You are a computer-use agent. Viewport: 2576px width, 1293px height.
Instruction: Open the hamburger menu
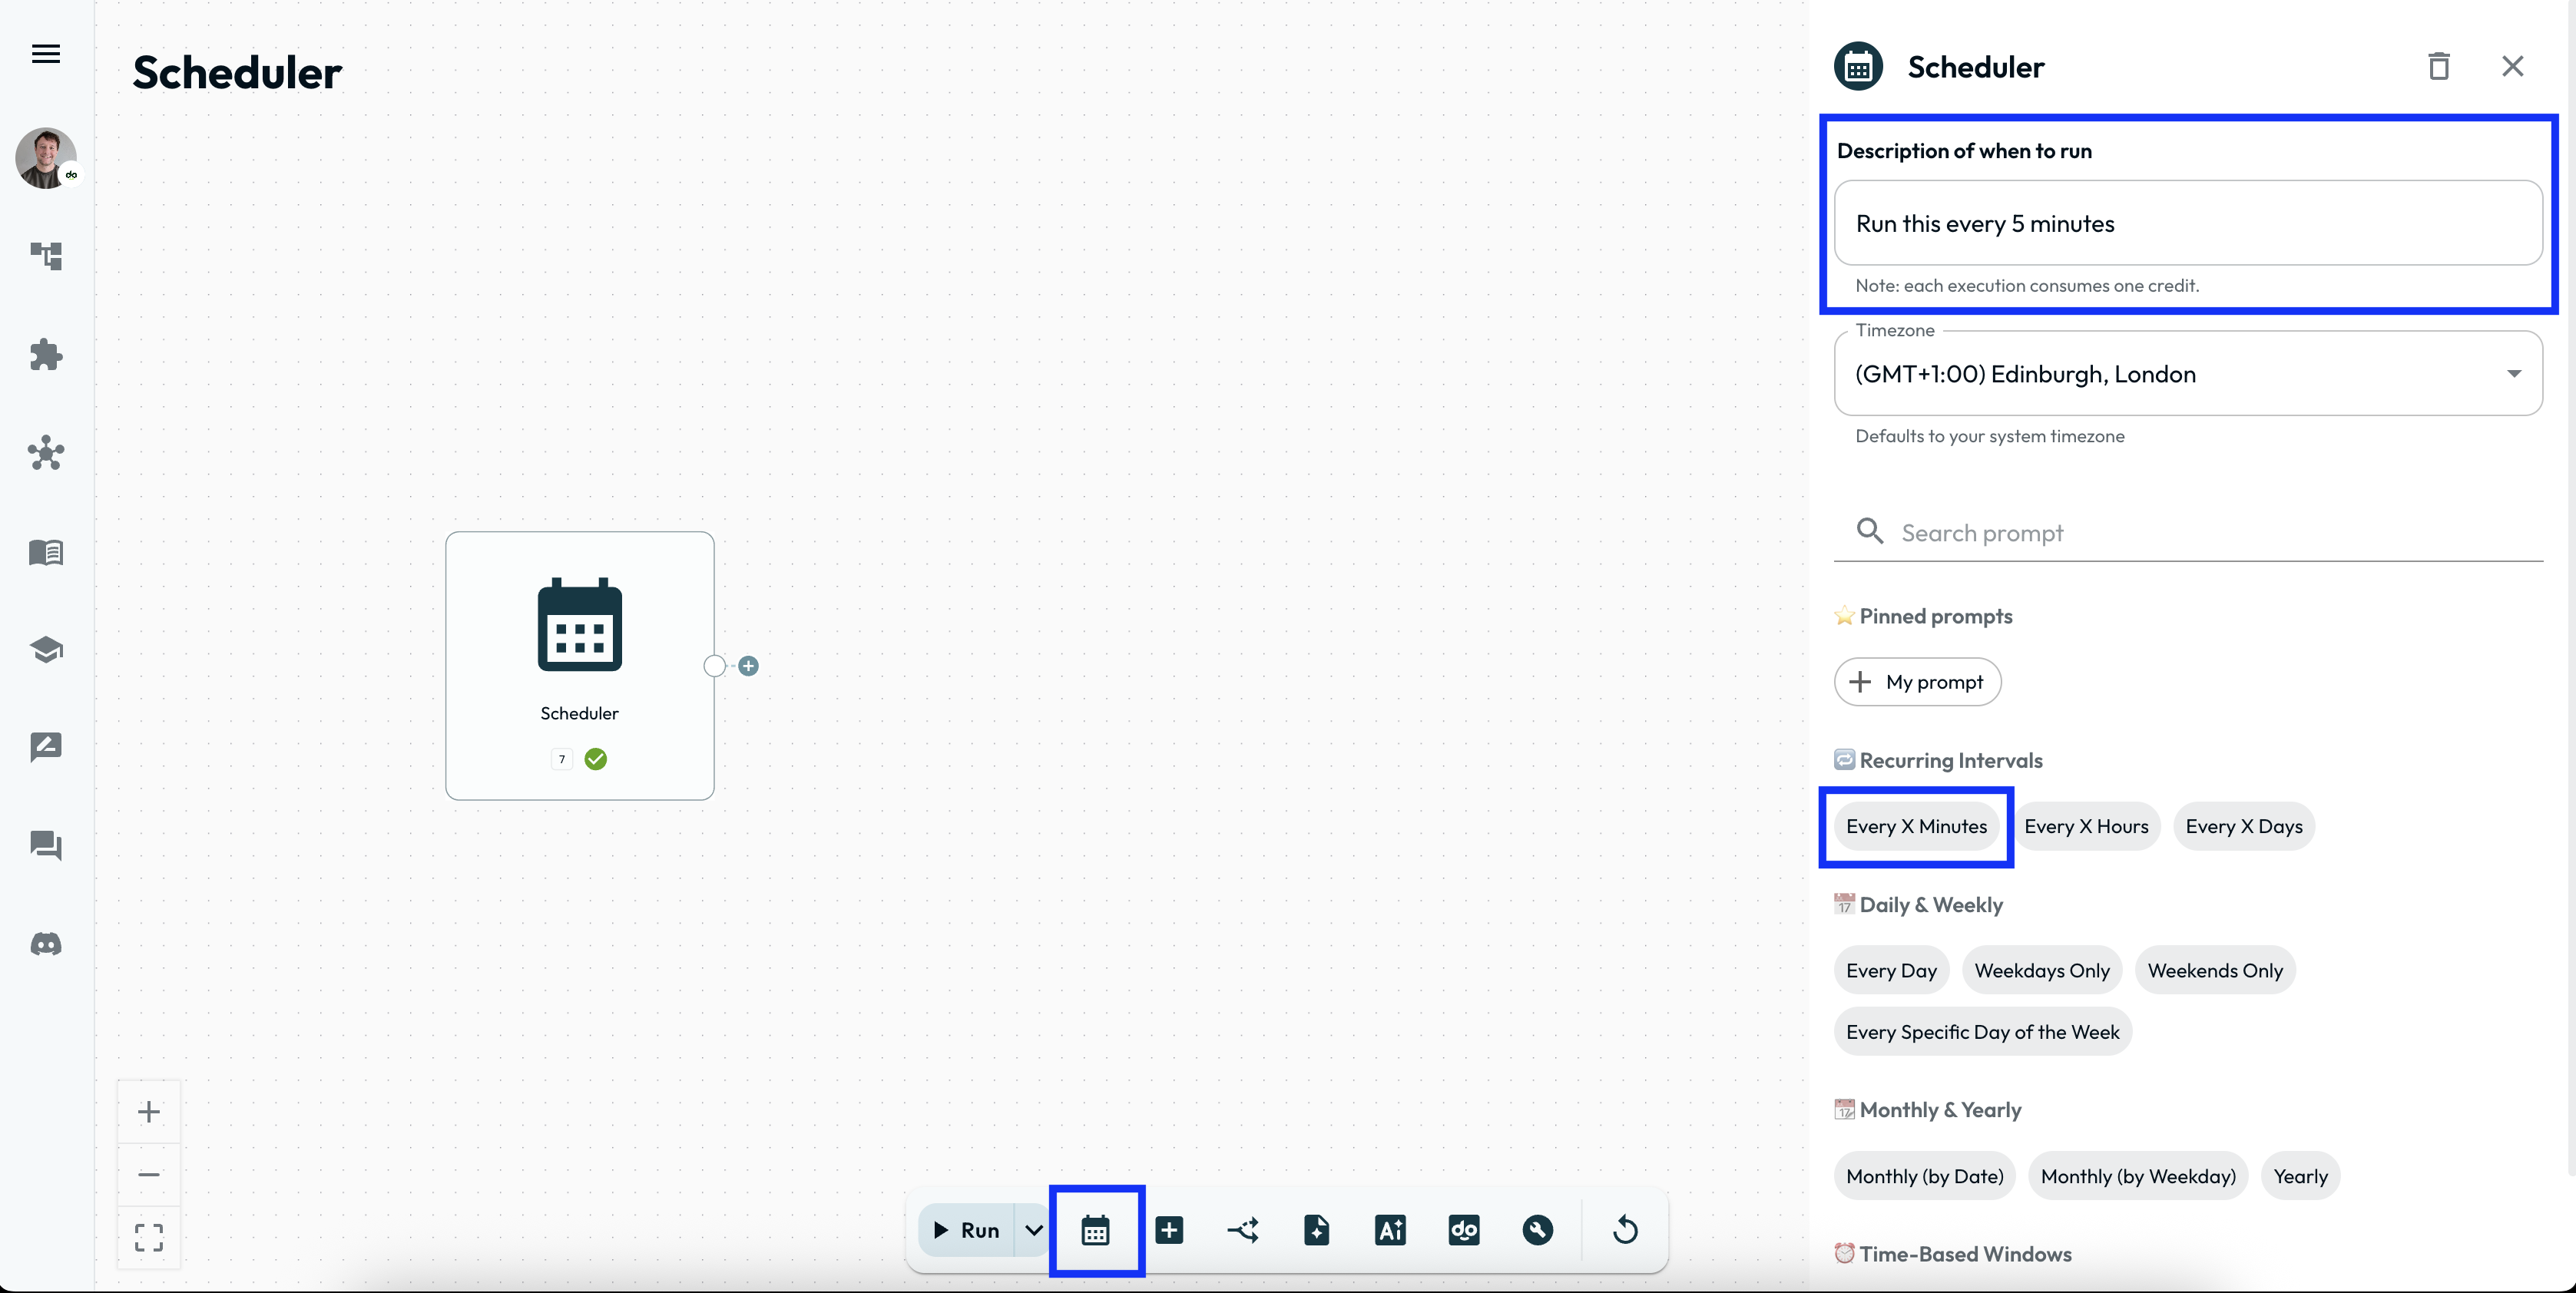coord(46,54)
